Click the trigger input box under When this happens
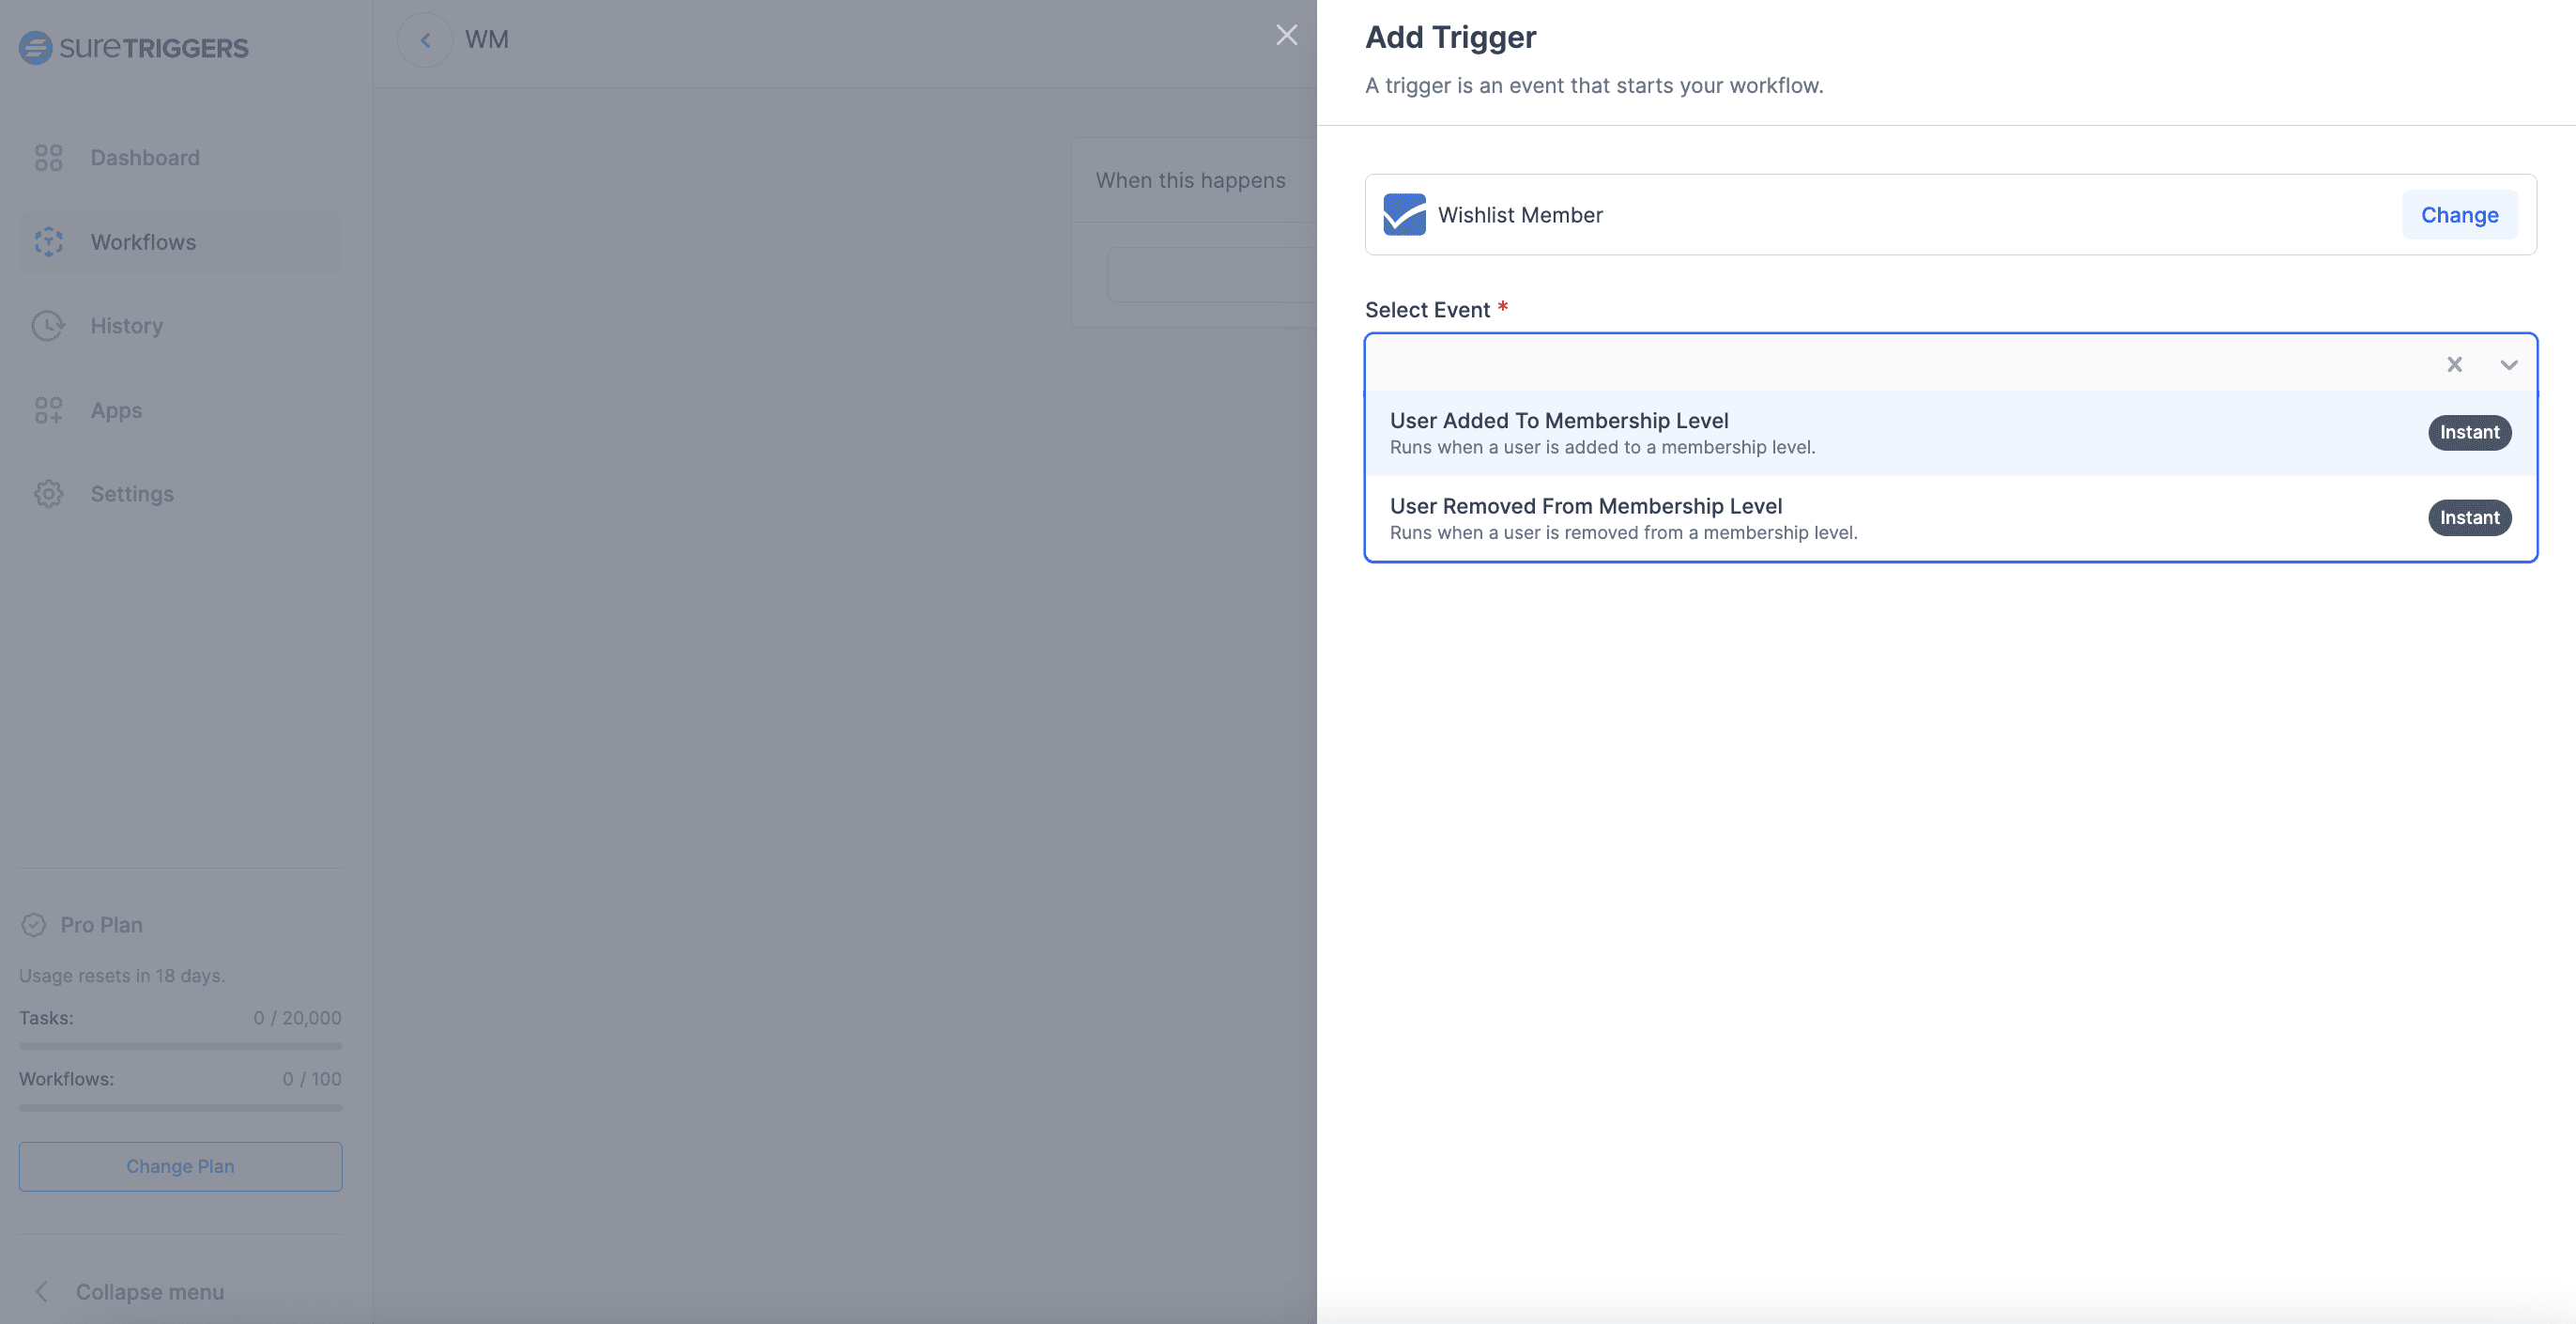This screenshot has height=1324, width=2576. pos(1212,275)
